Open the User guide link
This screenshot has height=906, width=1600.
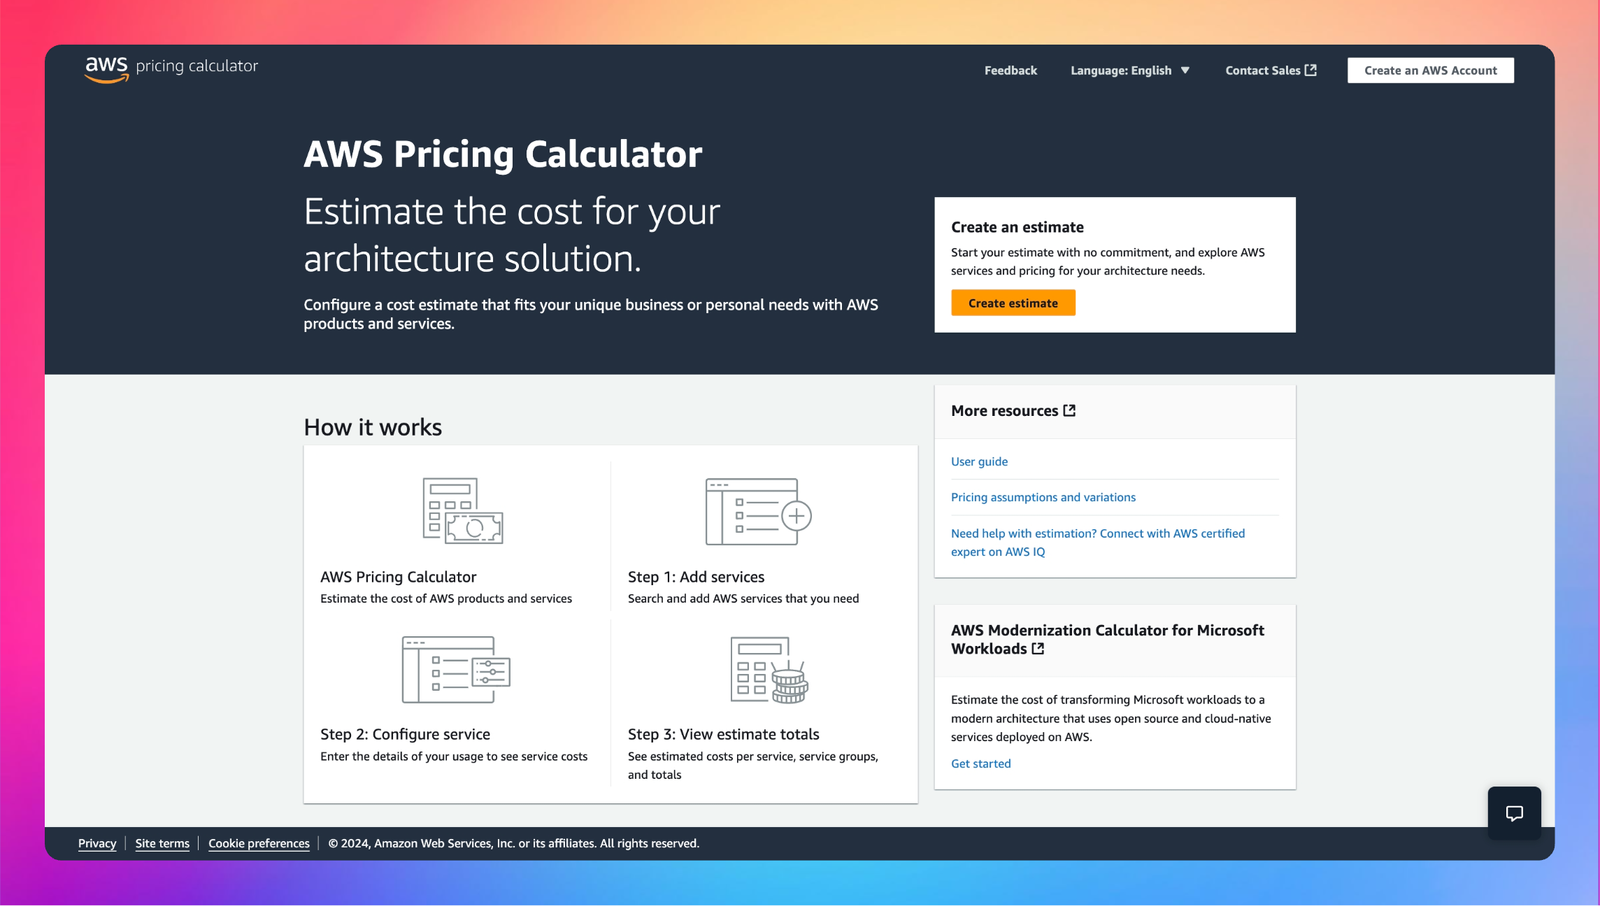(979, 461)
